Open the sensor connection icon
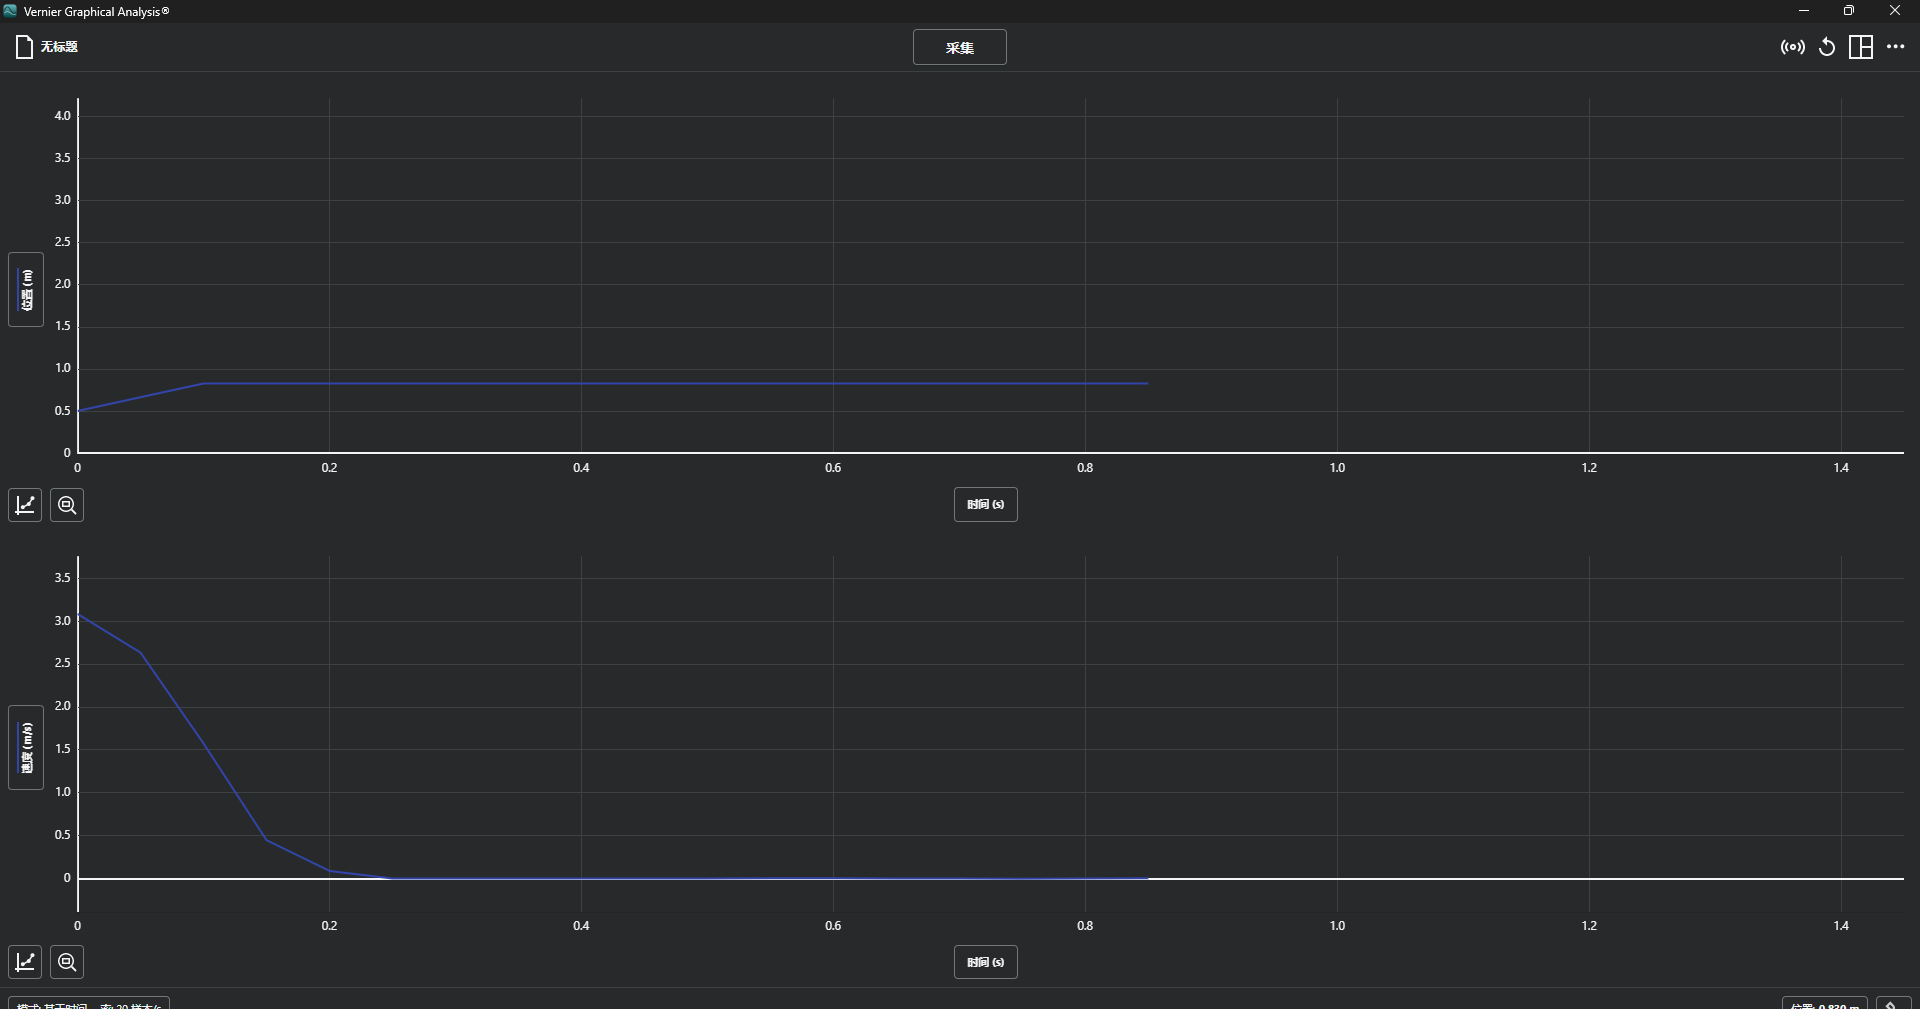Viewport: 1920px width, 1009px height. coord(1792,47)
